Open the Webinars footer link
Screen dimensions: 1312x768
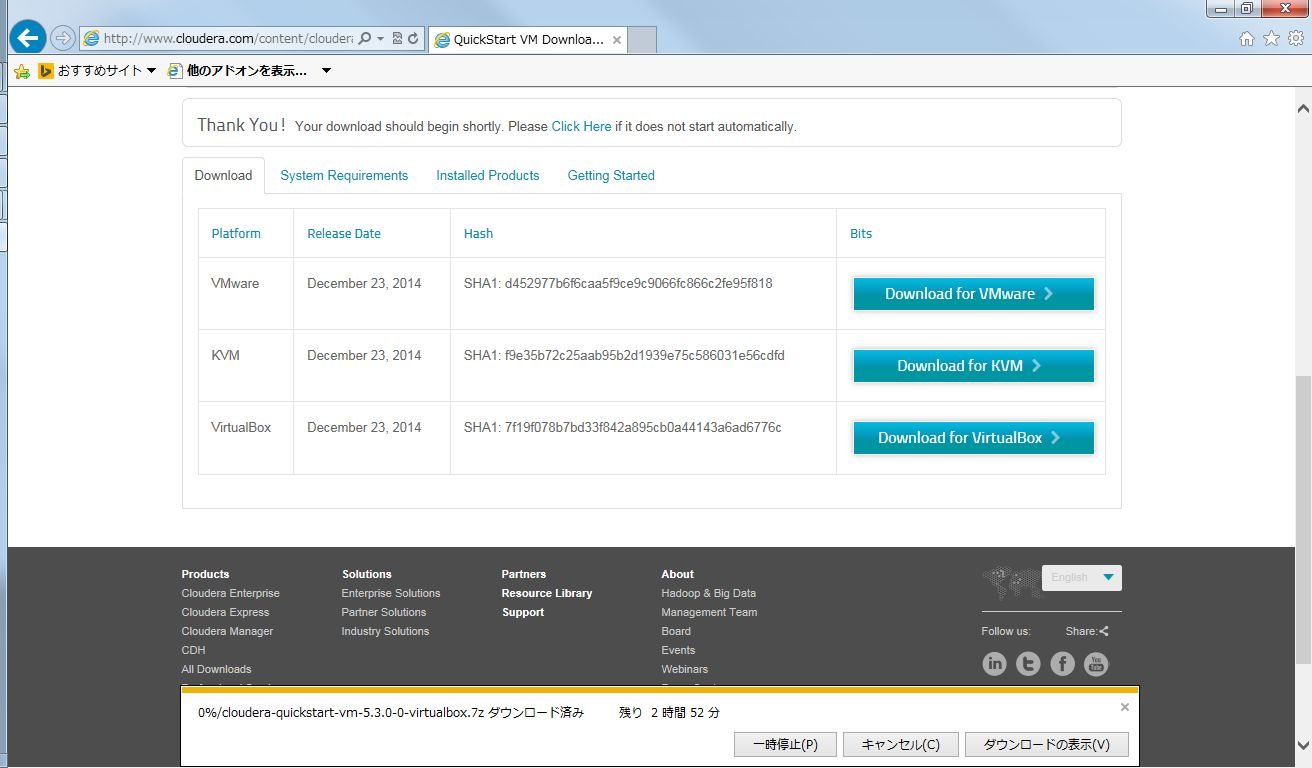tap(684, 669)
